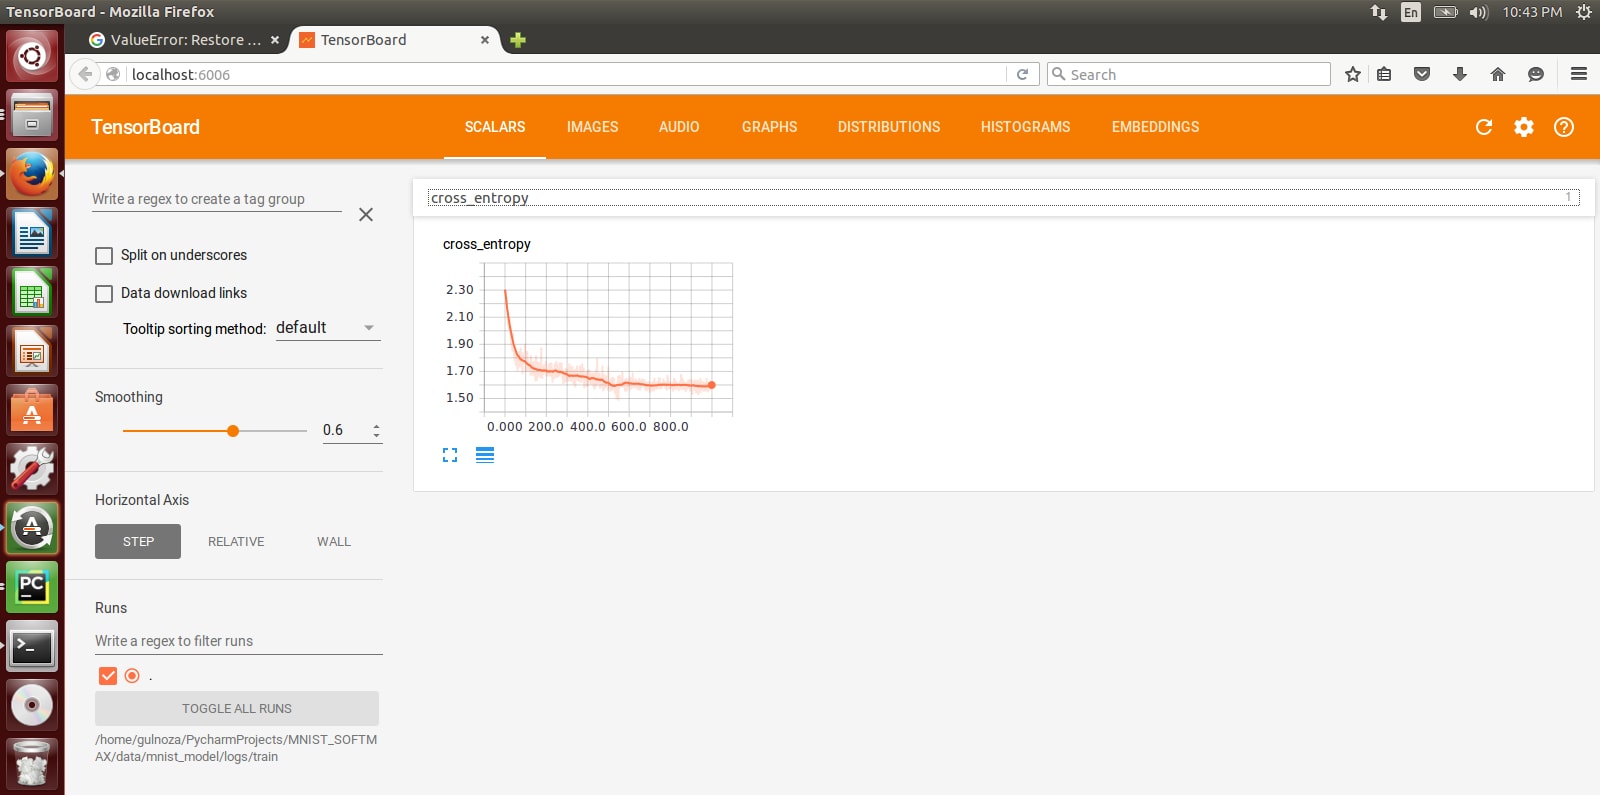Set horizontal axis to RELATIVE
Viewport: 1600px width, 795px height.
tap(236, 542)
